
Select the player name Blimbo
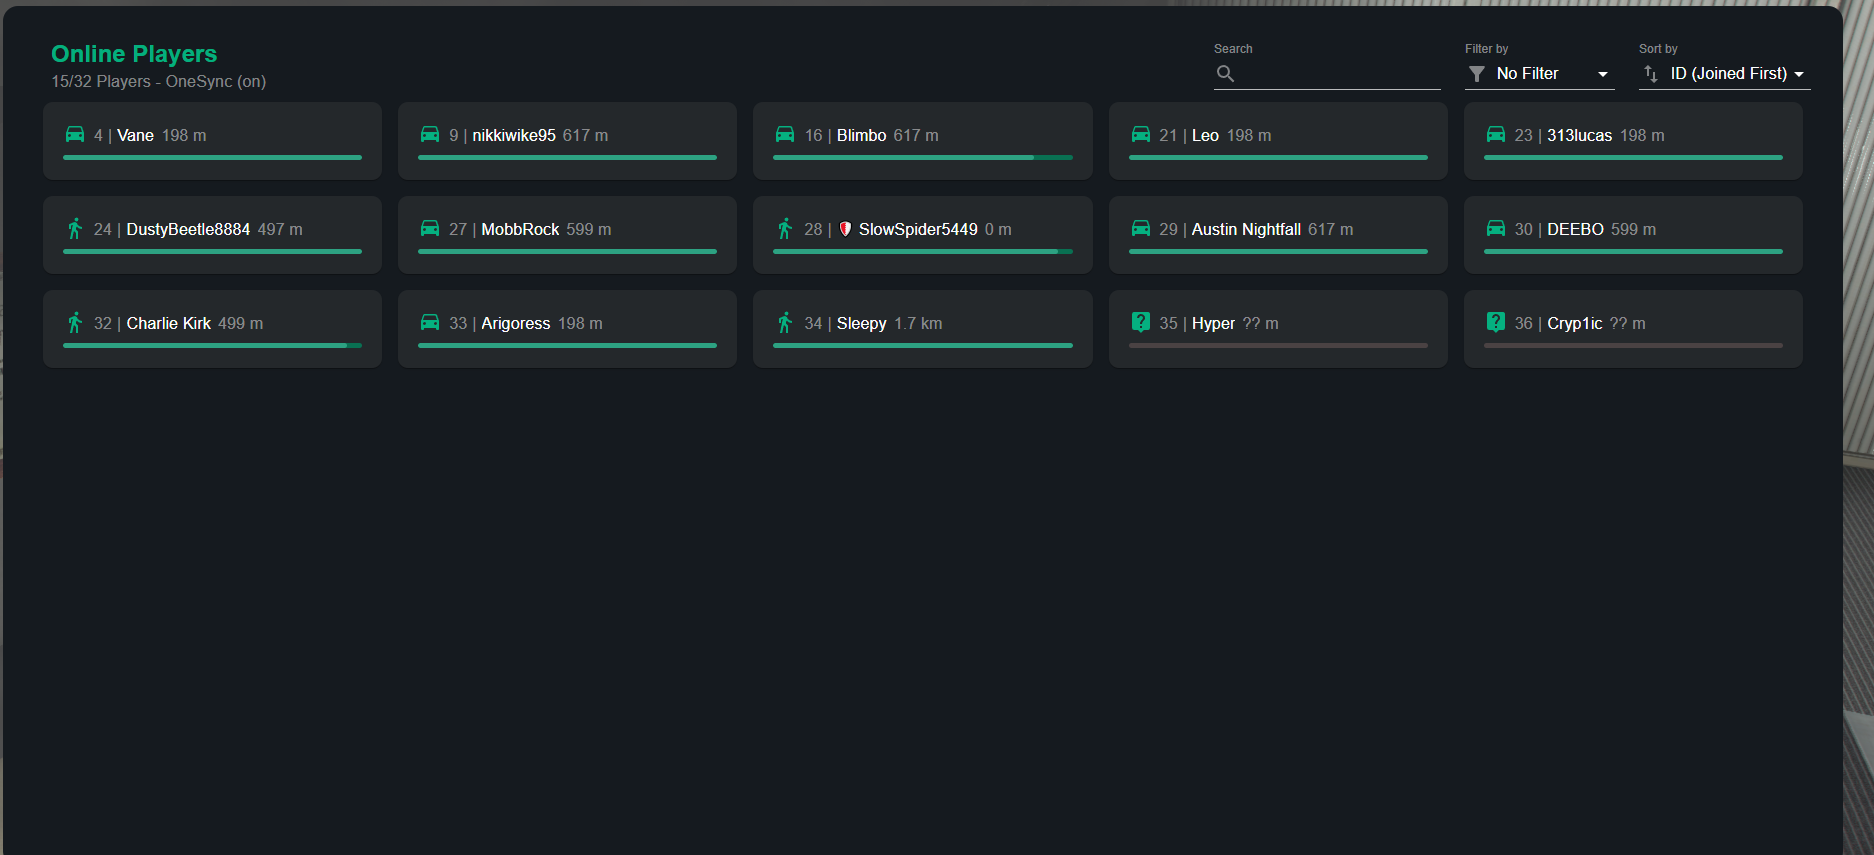click(x=862, y=135)
